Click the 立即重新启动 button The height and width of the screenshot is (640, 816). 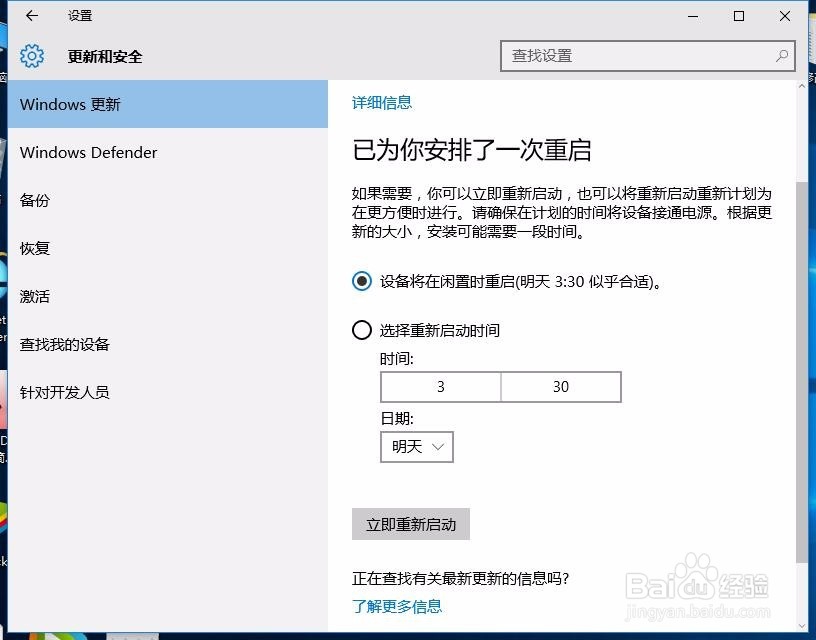[411, 524]
